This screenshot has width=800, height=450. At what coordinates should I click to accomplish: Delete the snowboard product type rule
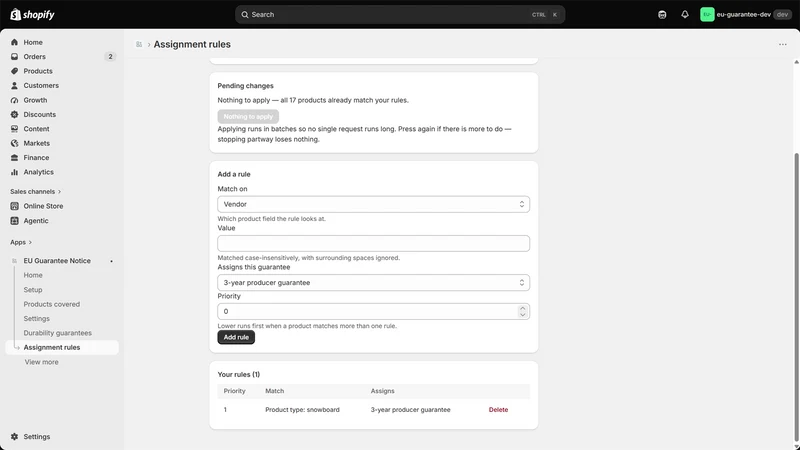pyautogui.click(x=498, y=410)
